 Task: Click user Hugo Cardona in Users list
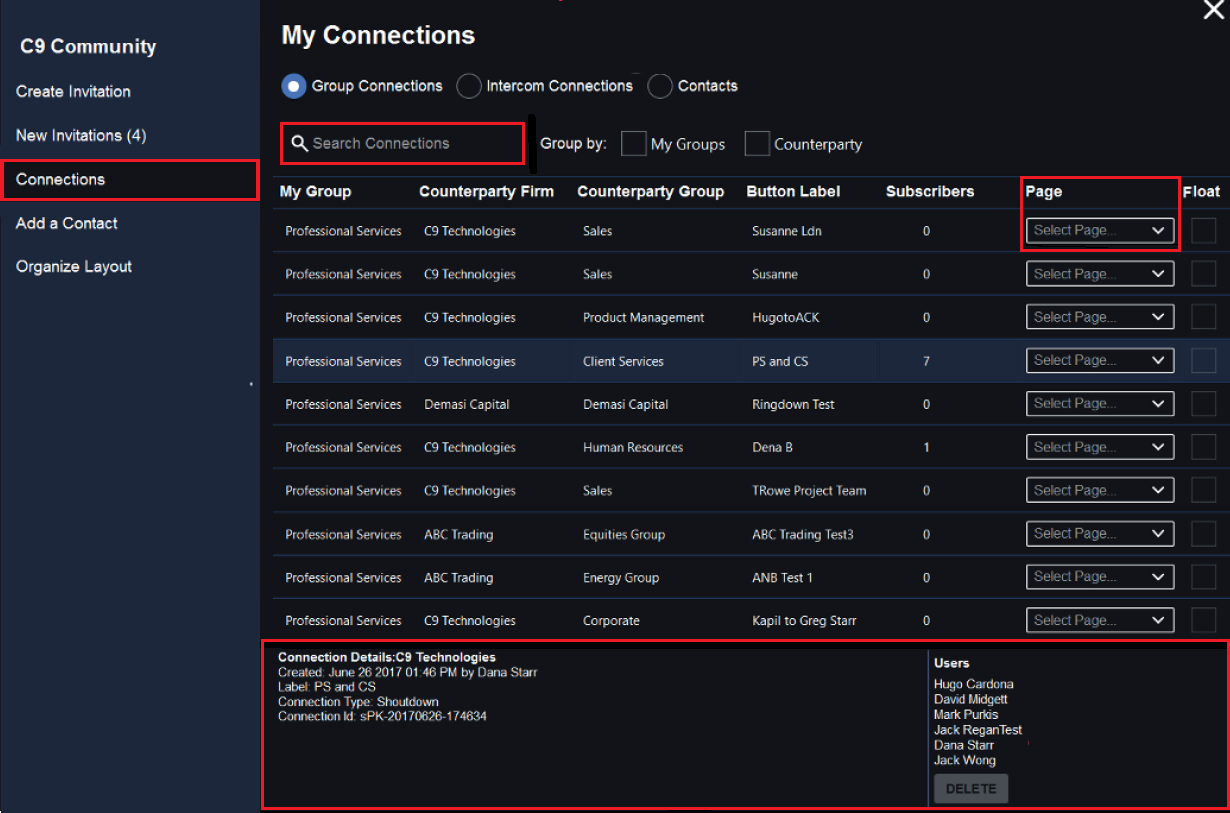pyautogui.click(x=974, y=685)
